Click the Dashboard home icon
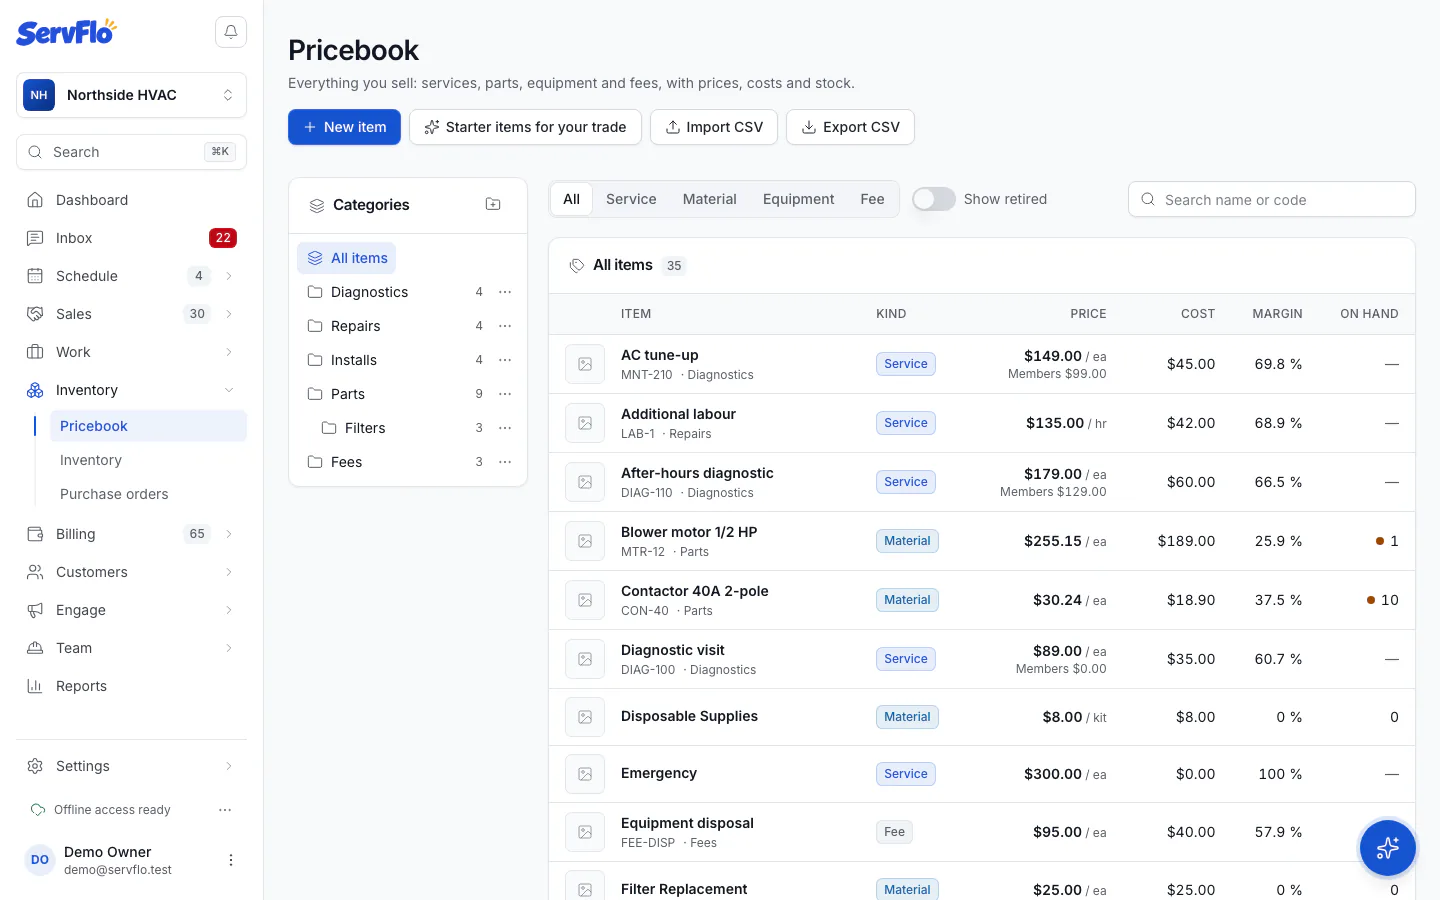 pyautogui.click(x=35, y=200)
